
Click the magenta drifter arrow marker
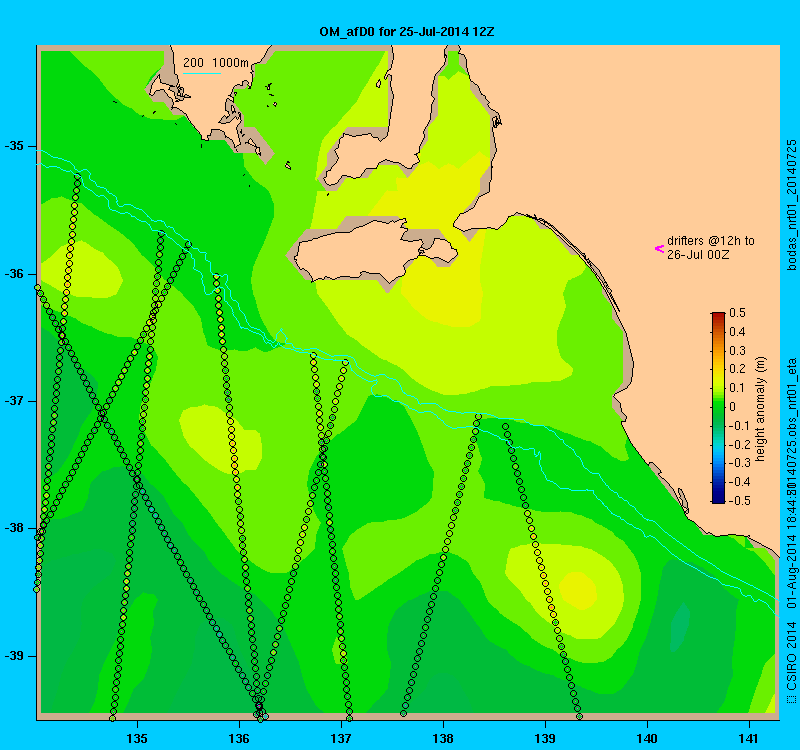point(659,248)
